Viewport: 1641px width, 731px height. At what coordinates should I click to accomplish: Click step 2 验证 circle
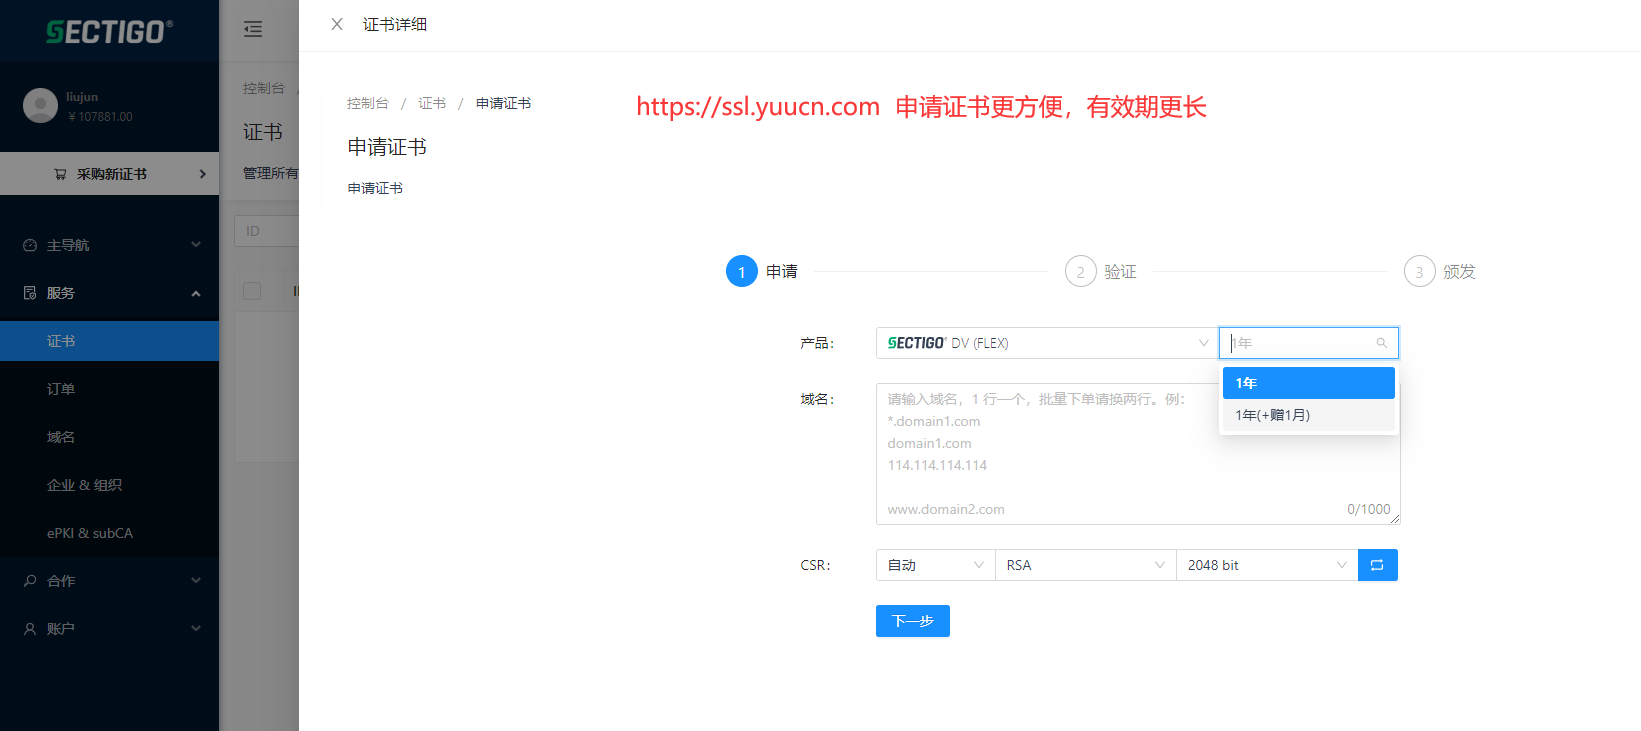click(x=1080, y=271)
